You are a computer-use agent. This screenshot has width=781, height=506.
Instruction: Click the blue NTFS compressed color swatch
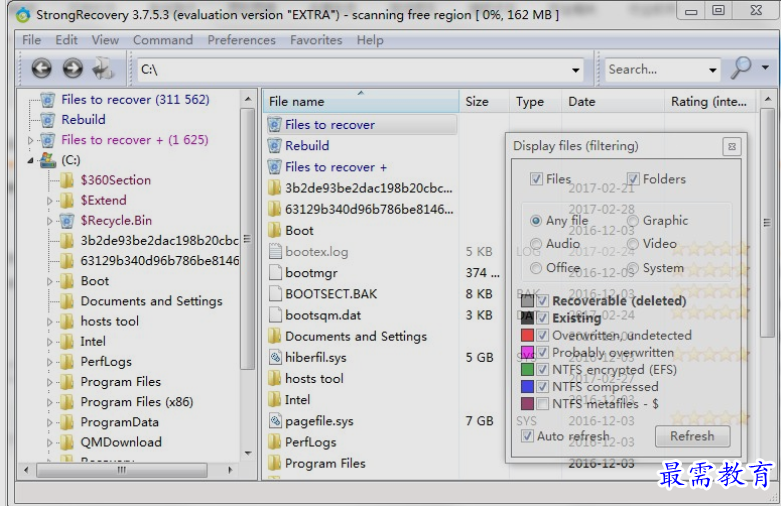click(x=527, y=386)
